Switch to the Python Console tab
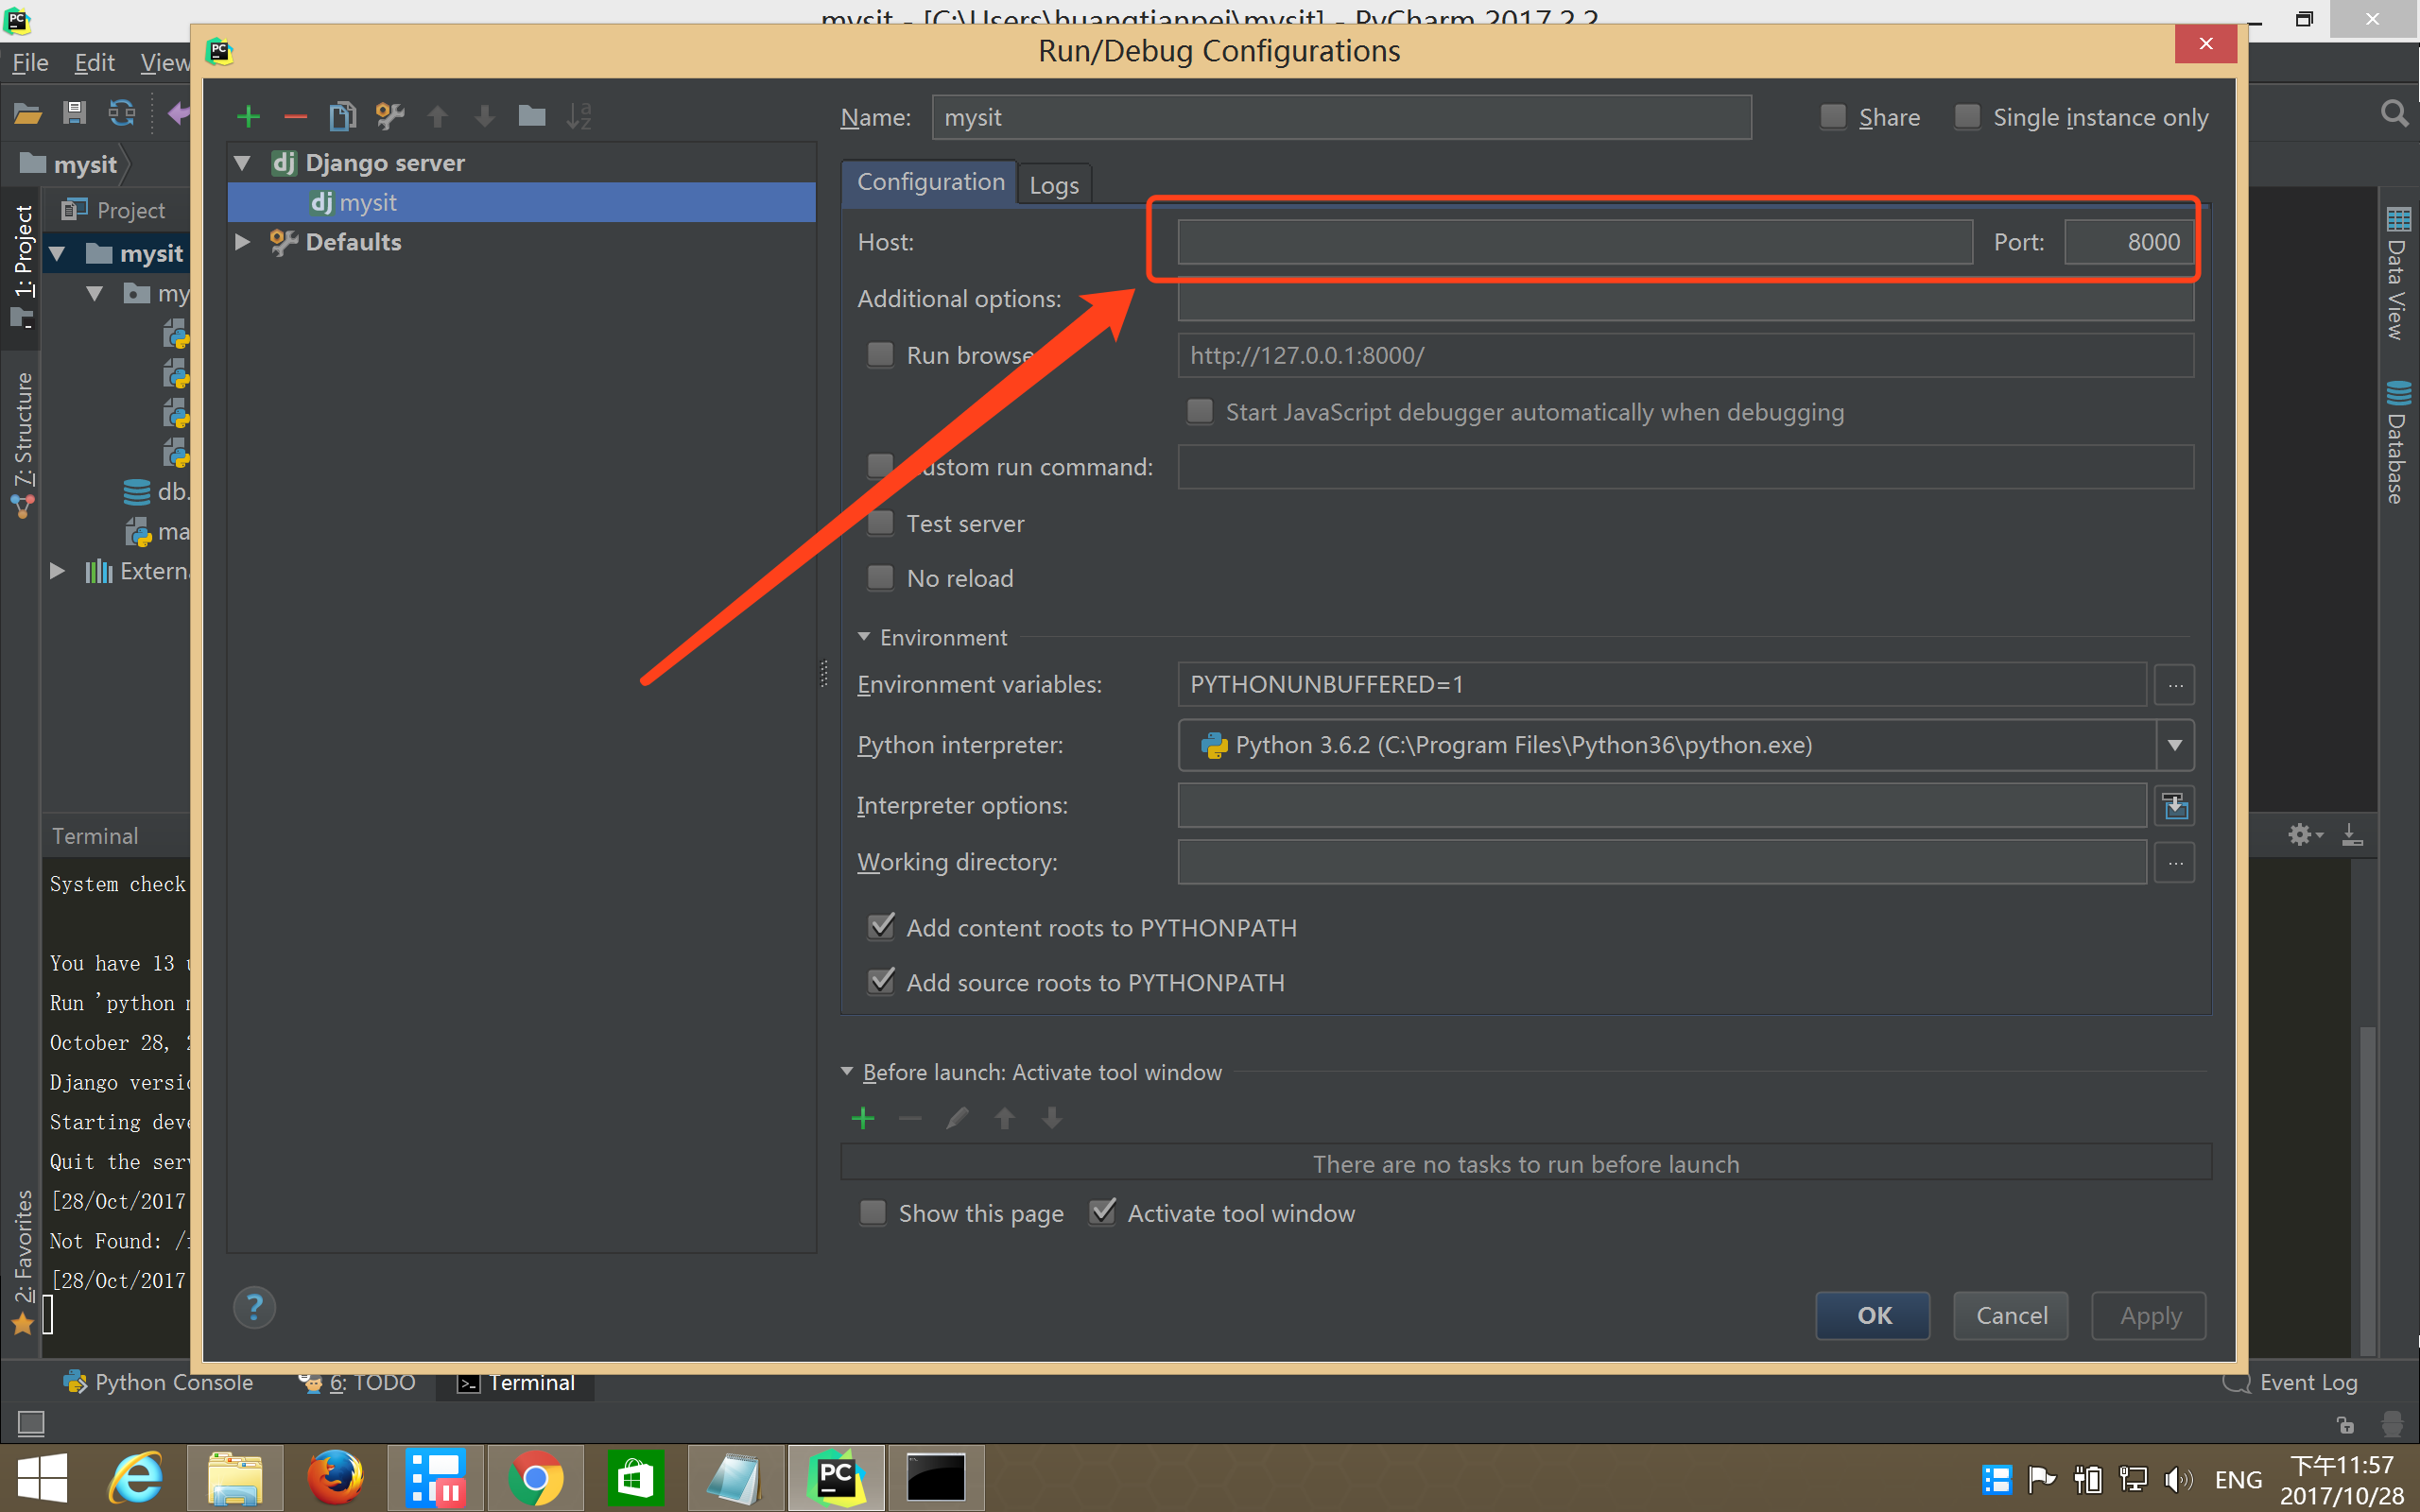 (x=158, y=1382)
